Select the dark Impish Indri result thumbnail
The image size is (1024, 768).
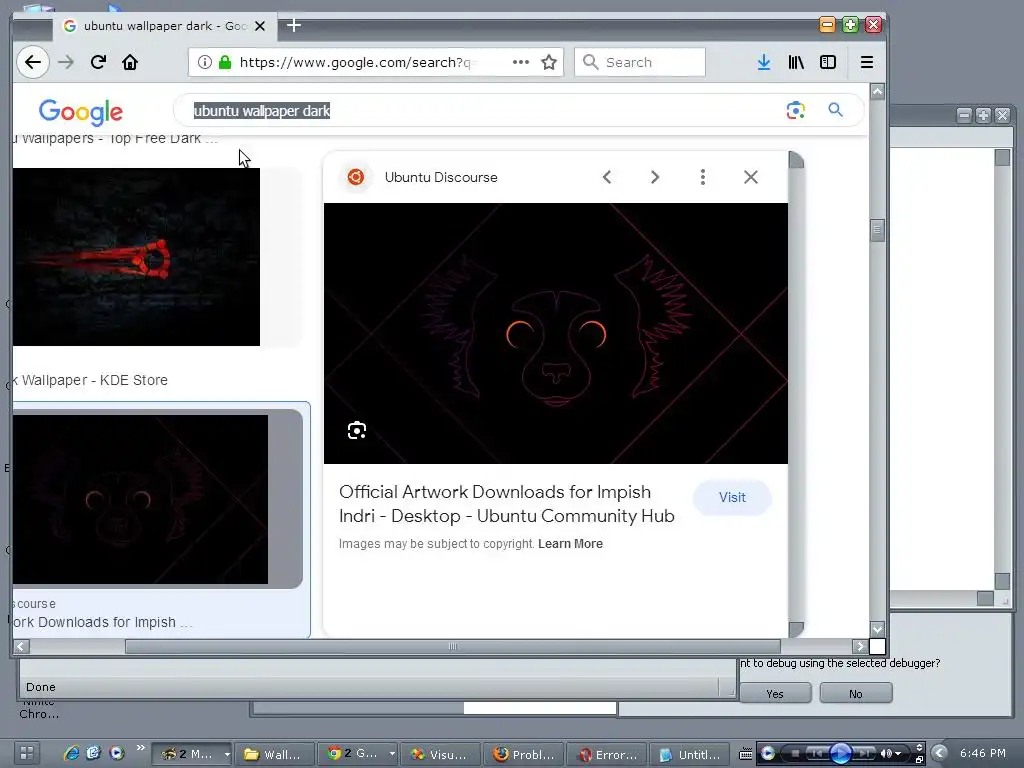tap(140, 499)
